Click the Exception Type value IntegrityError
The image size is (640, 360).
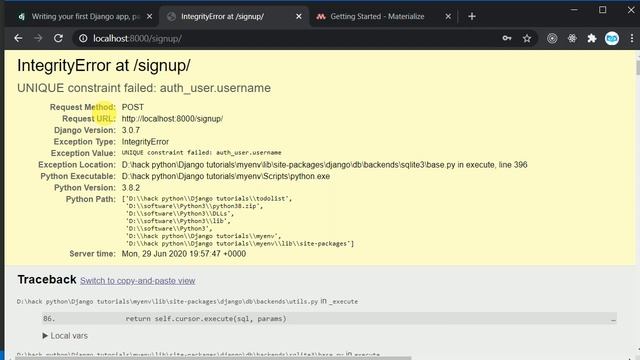tap(145, 142)
